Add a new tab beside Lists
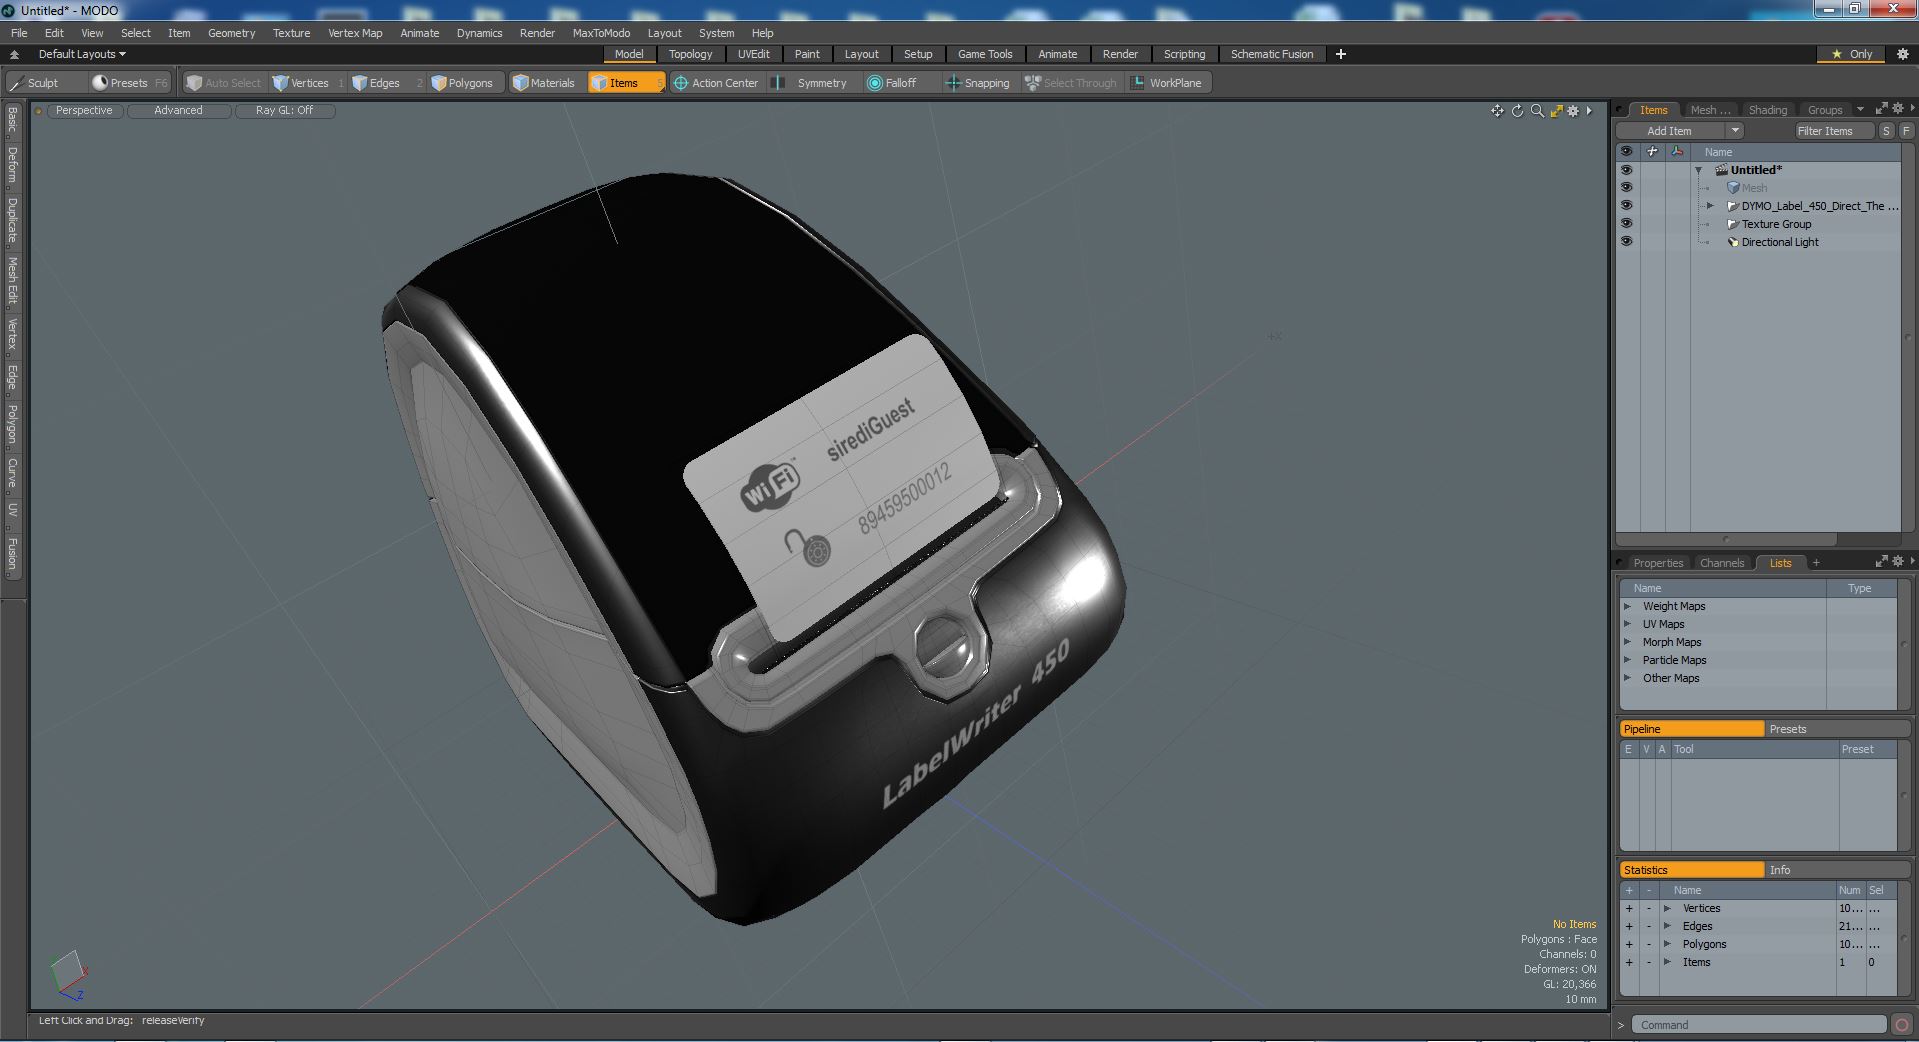 pyautogui.click(x=1816, y=563)
